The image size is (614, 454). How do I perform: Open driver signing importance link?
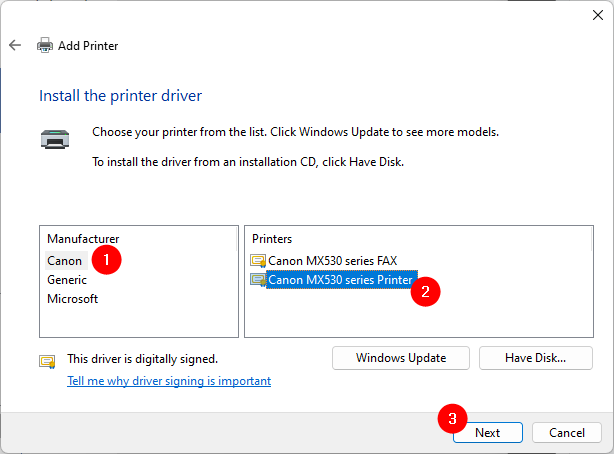click(x=169, y=381)
